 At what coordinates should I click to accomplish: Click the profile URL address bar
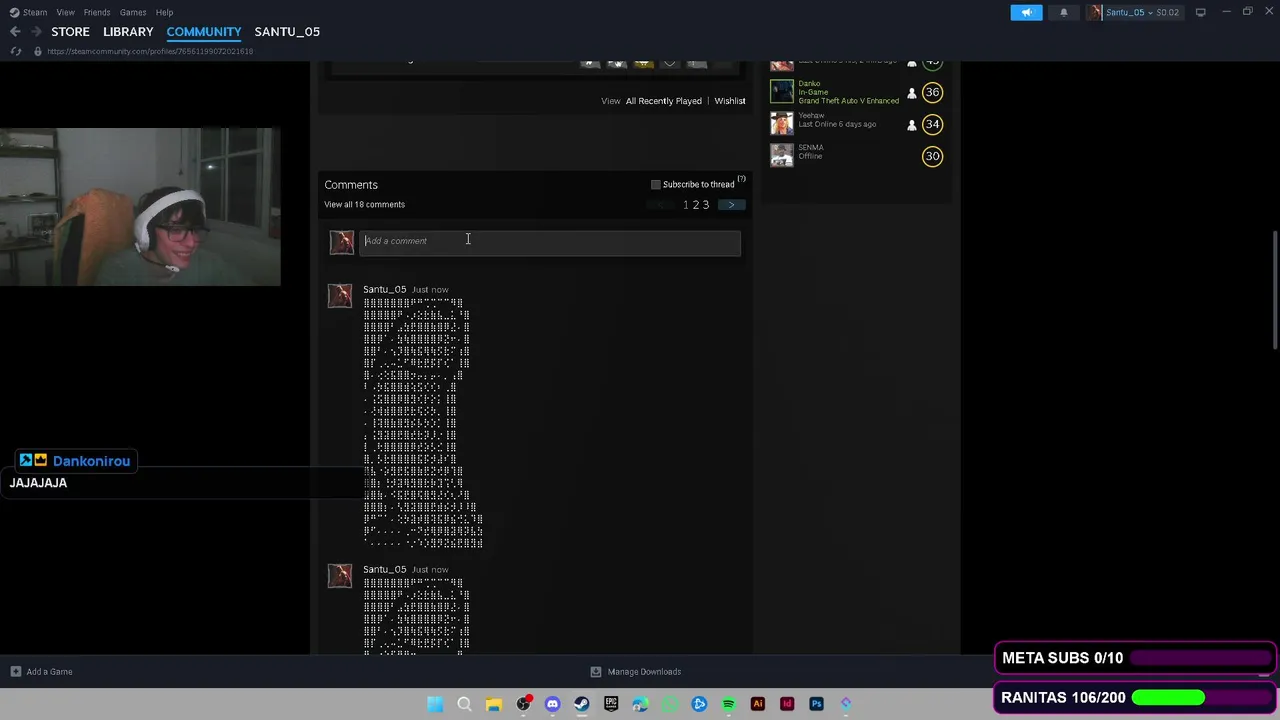[150, 51]
